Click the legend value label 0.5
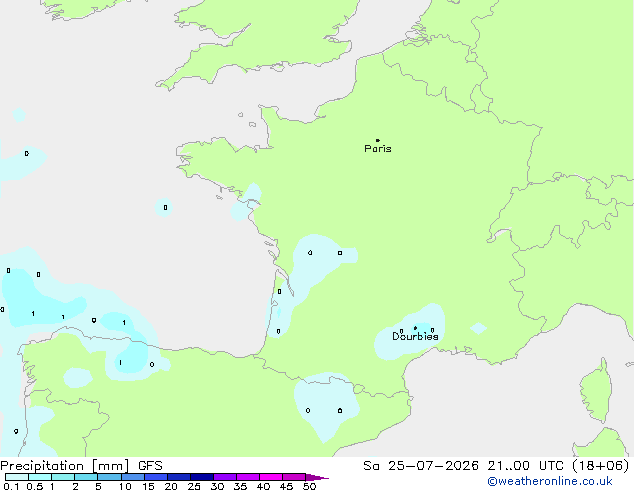The width and height of the screenshot is (634, 490). click(x=35, y=486)
